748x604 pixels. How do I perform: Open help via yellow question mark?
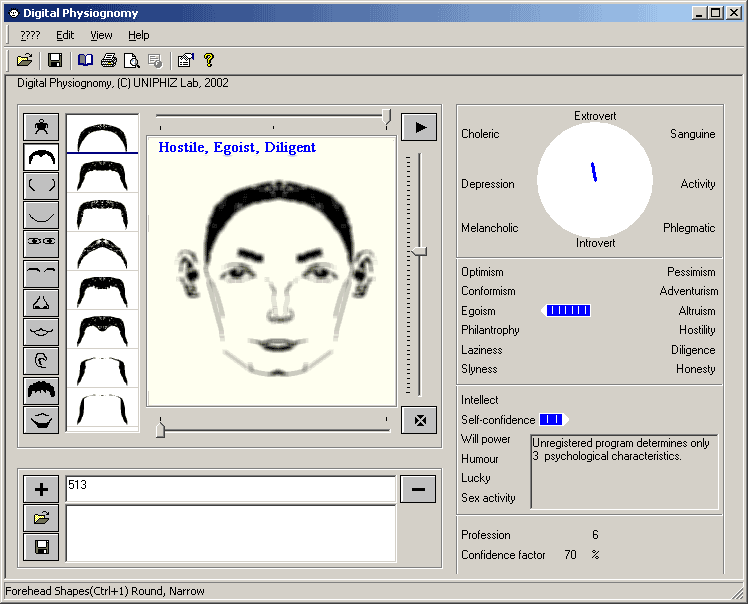[208, 60]
